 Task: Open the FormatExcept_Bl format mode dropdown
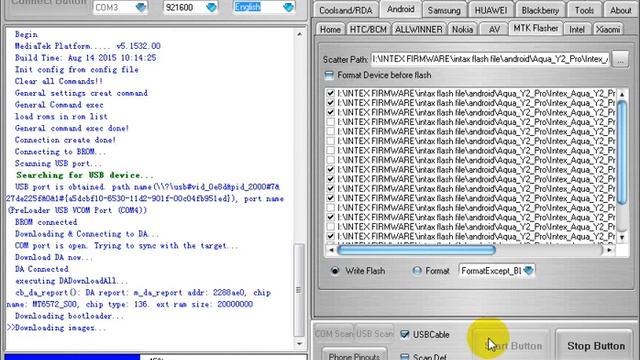coord(528,271)
